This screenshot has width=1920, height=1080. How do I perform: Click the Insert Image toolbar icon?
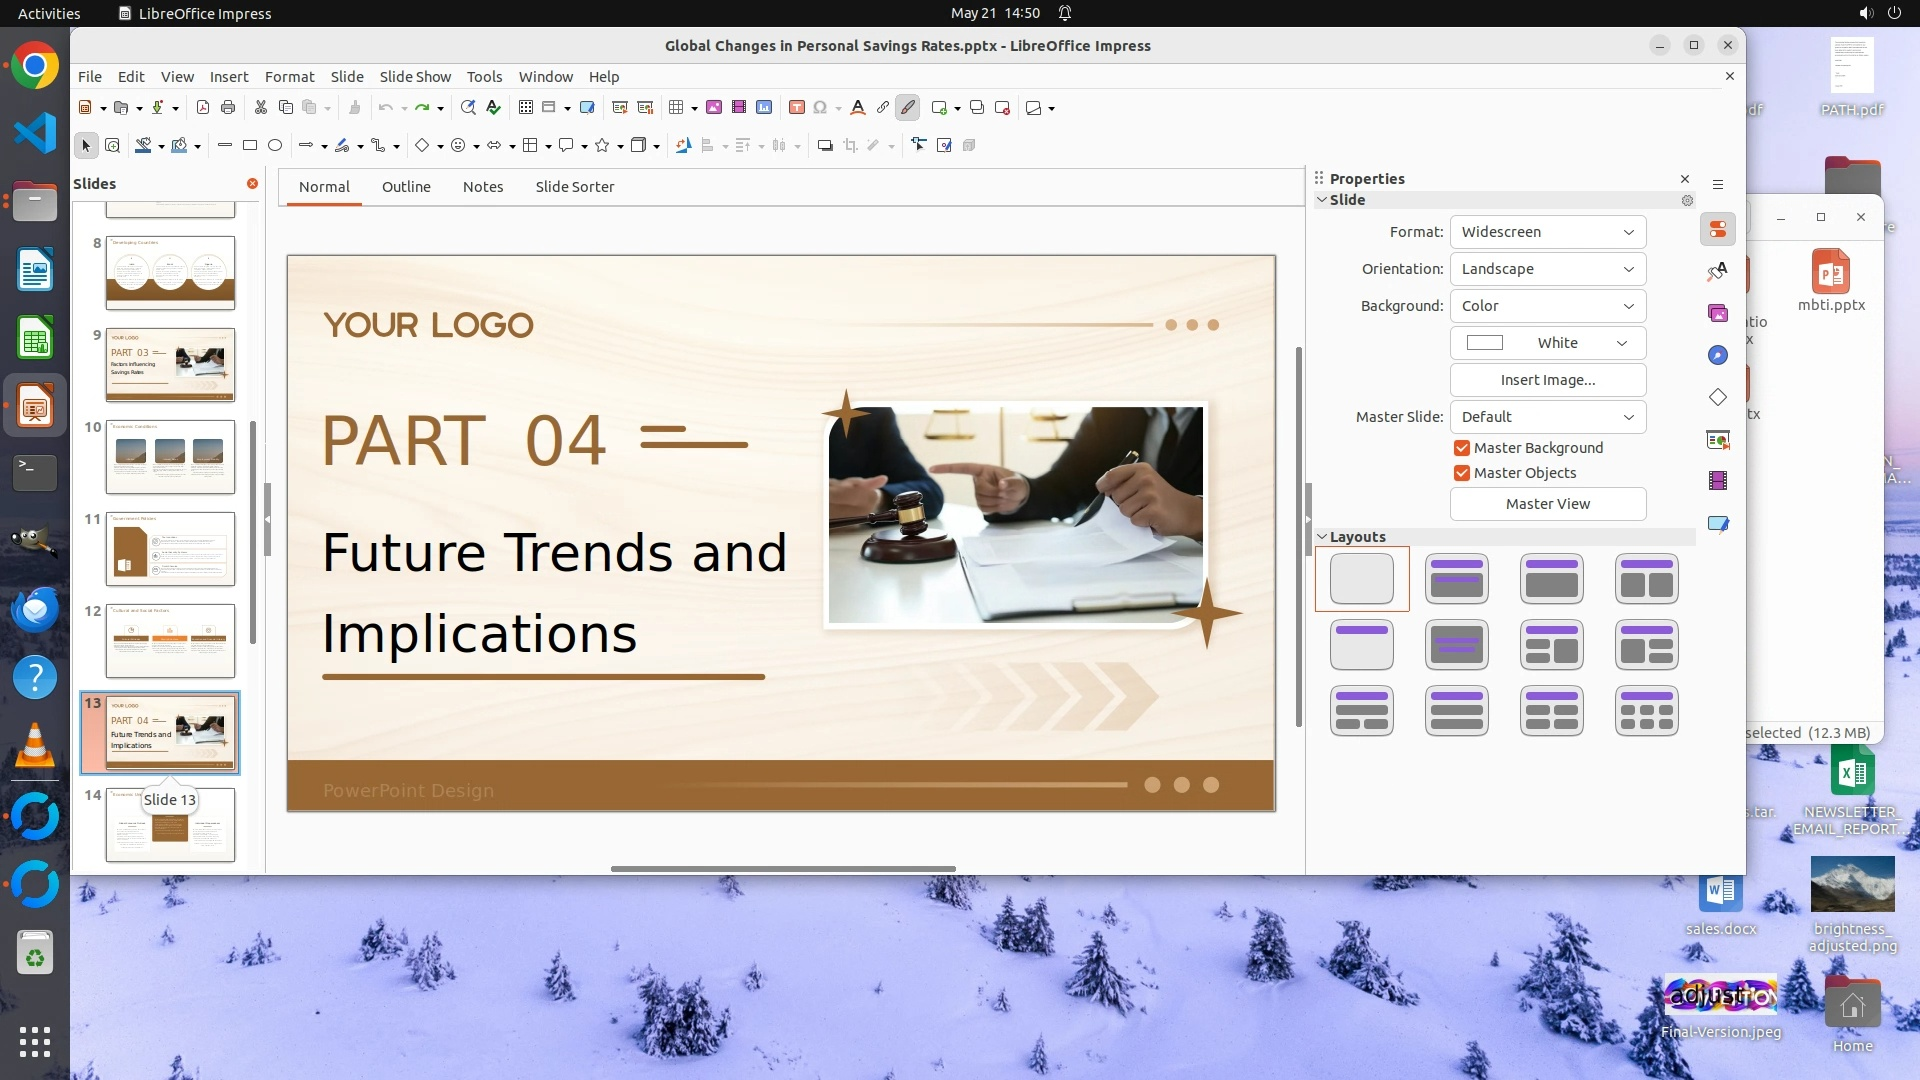714,108
